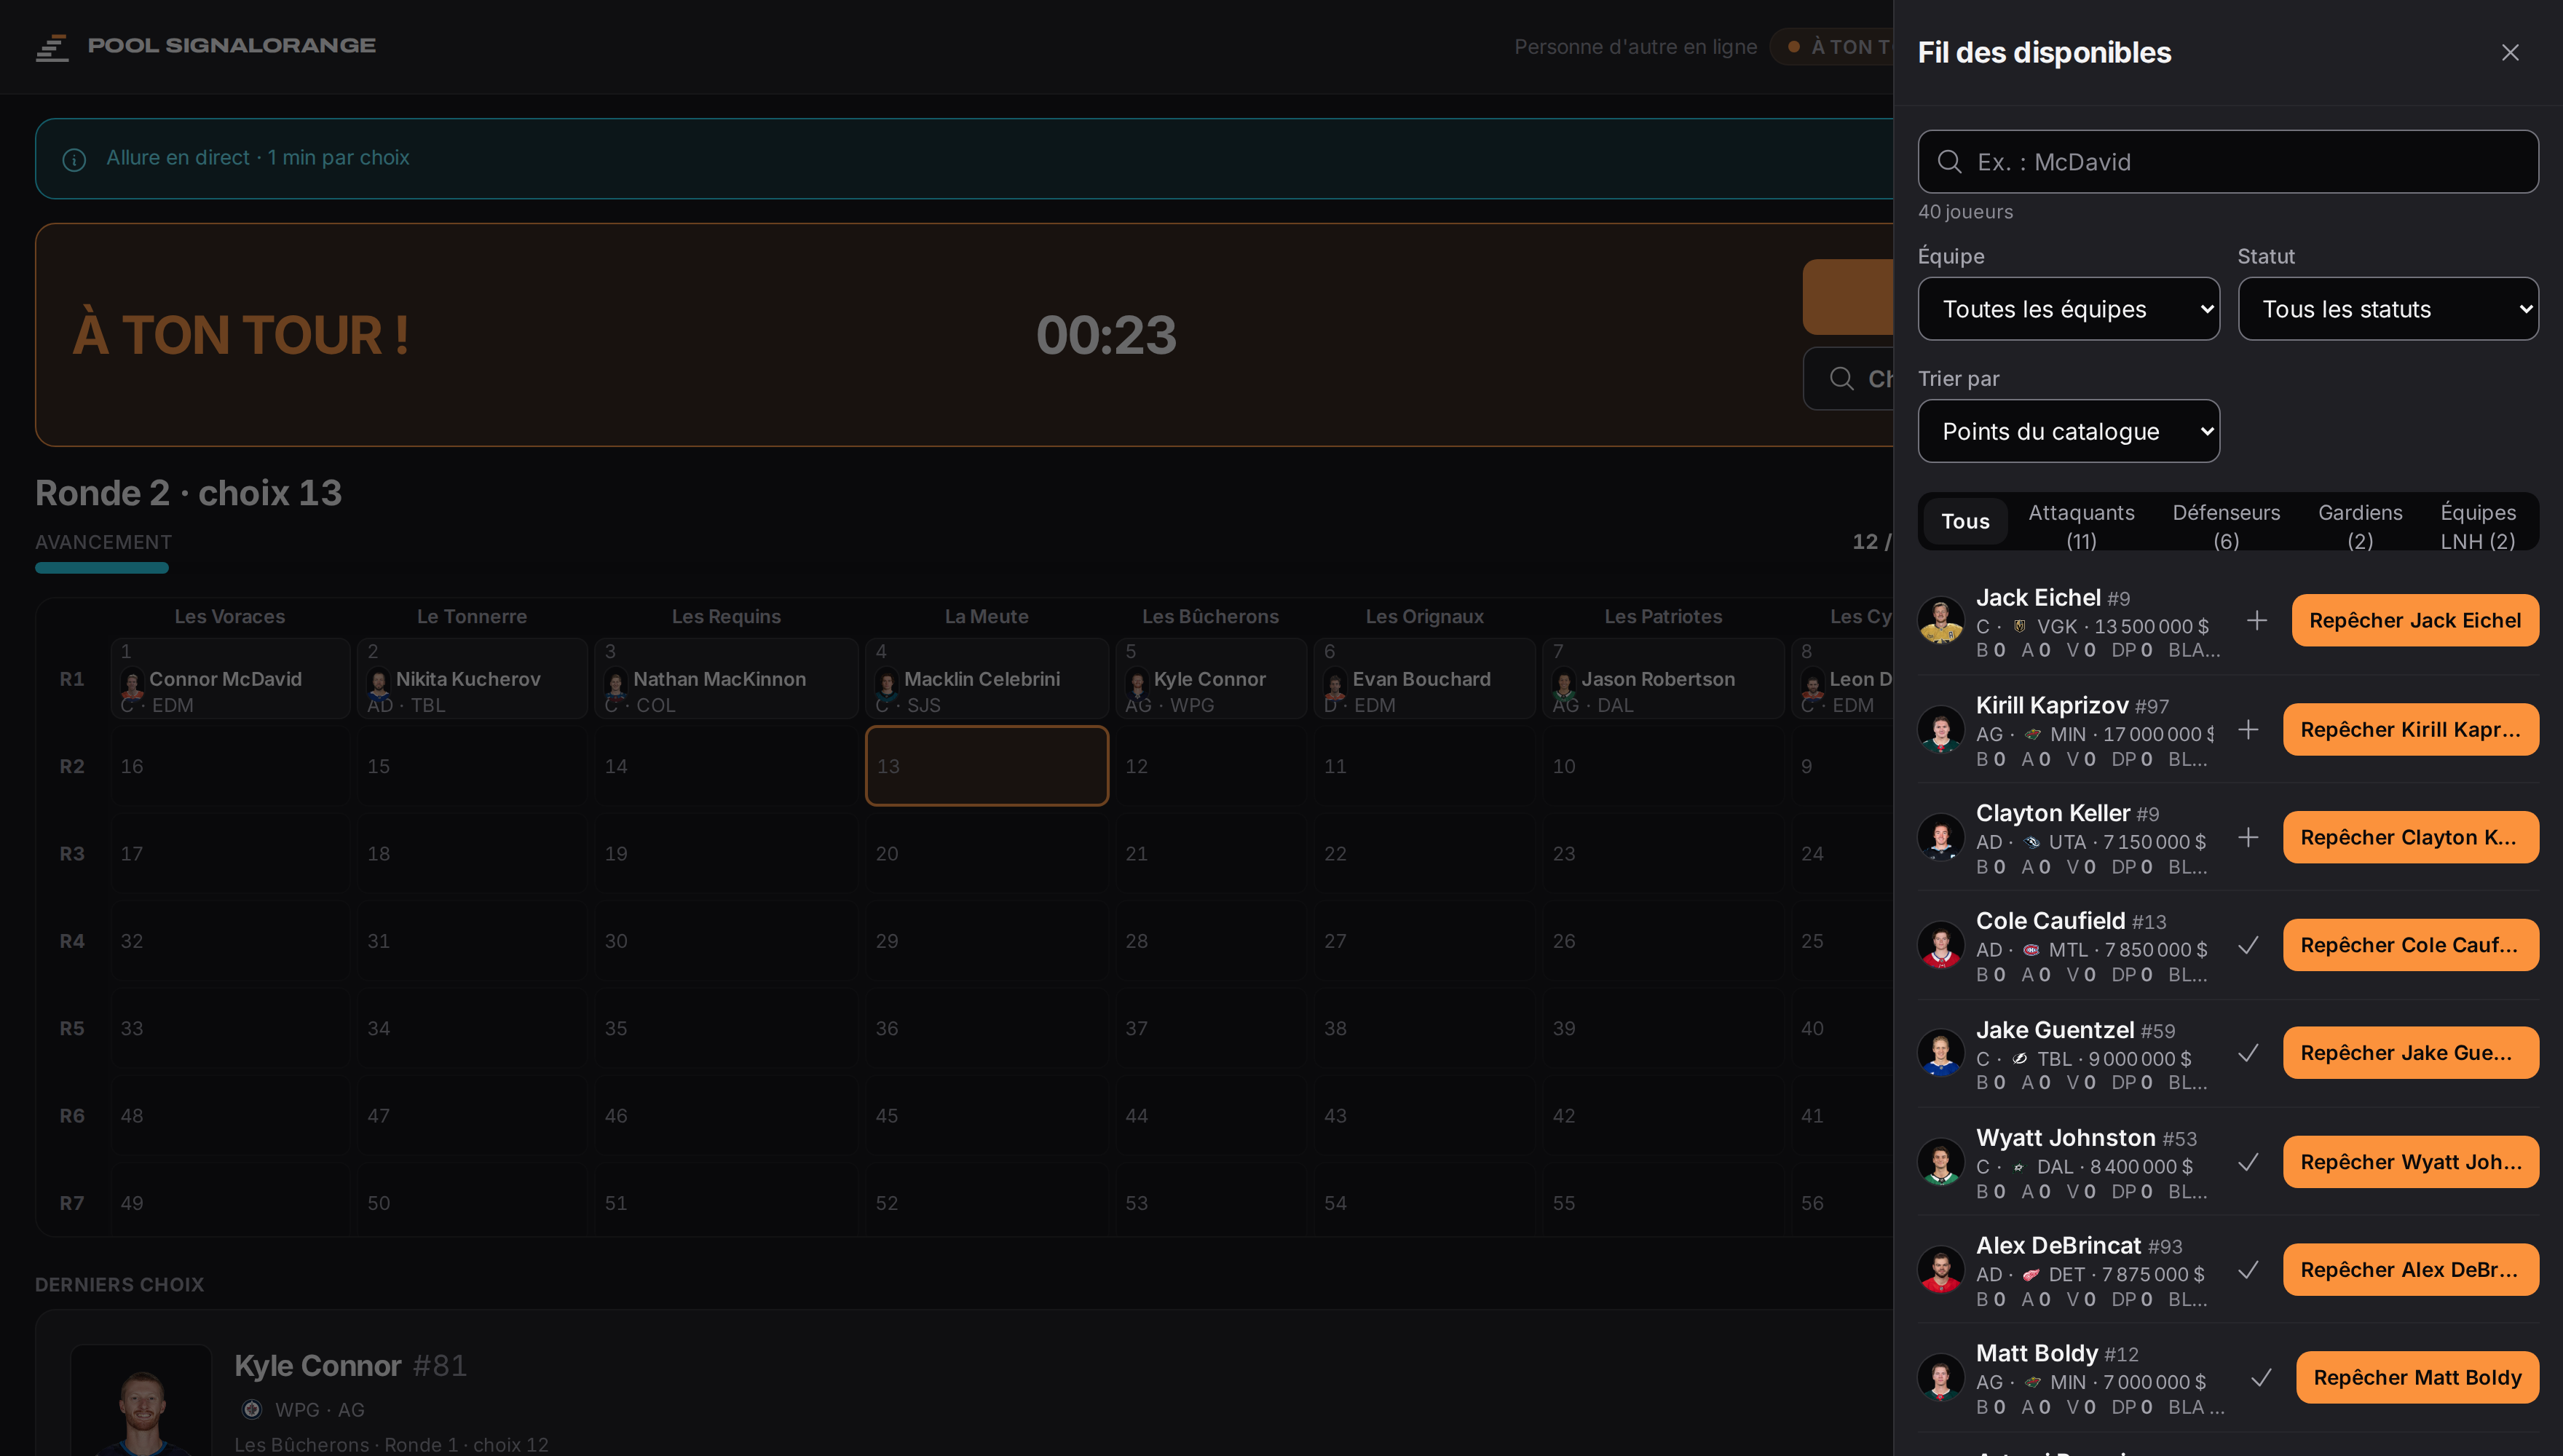This screenshot has width=2563, height=1456.
Task: Close the Fil des disponibles panel
Action: click(2509, 52)
